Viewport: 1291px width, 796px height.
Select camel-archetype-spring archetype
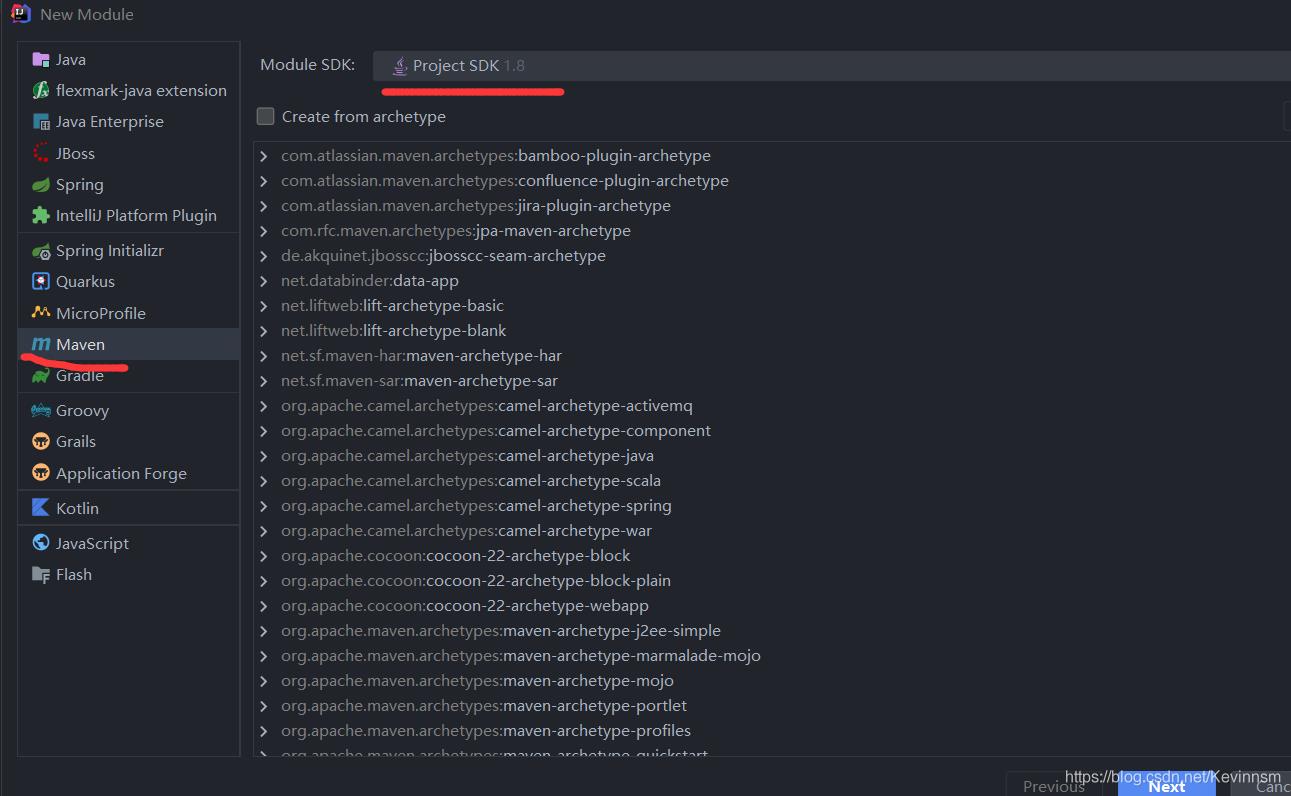[x=476, y=506]
